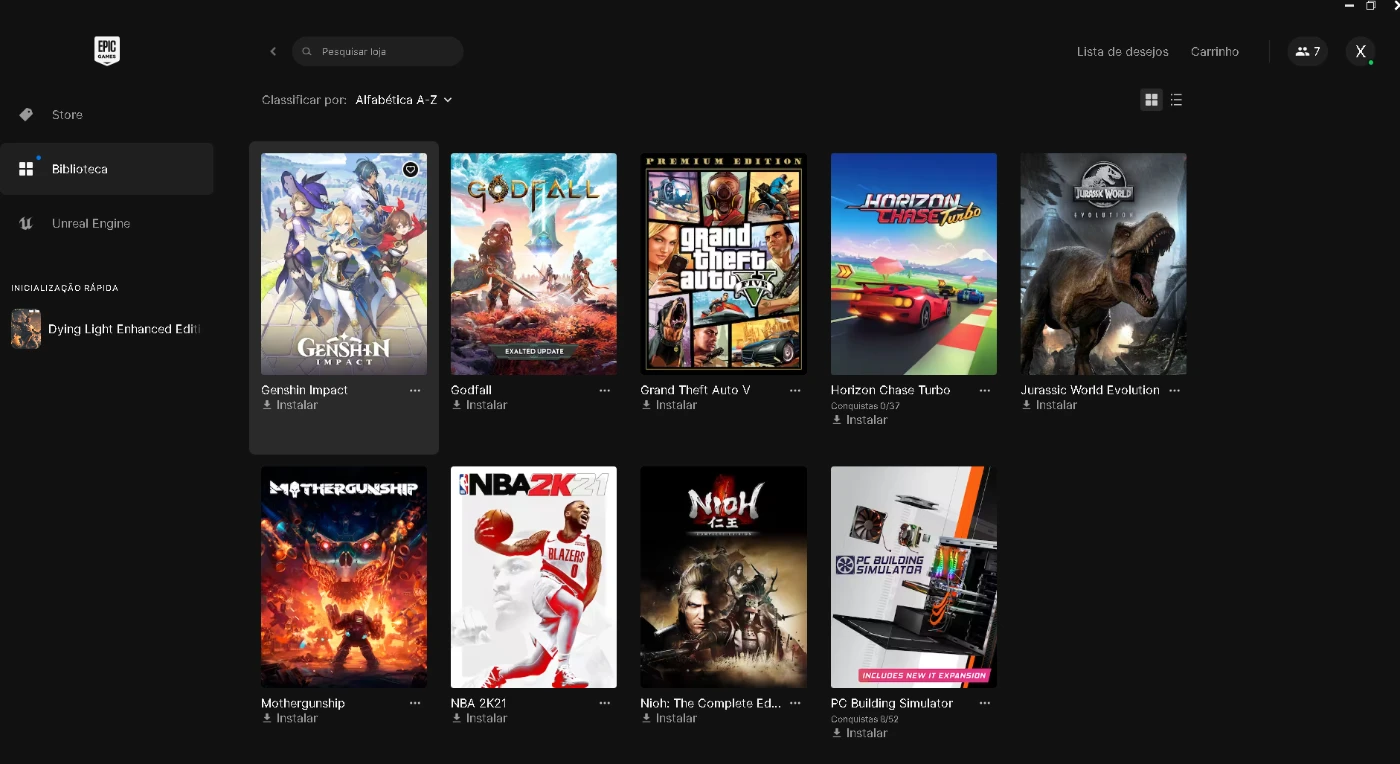
Task: Open Godfall cover art
Action: coord(534,264)
